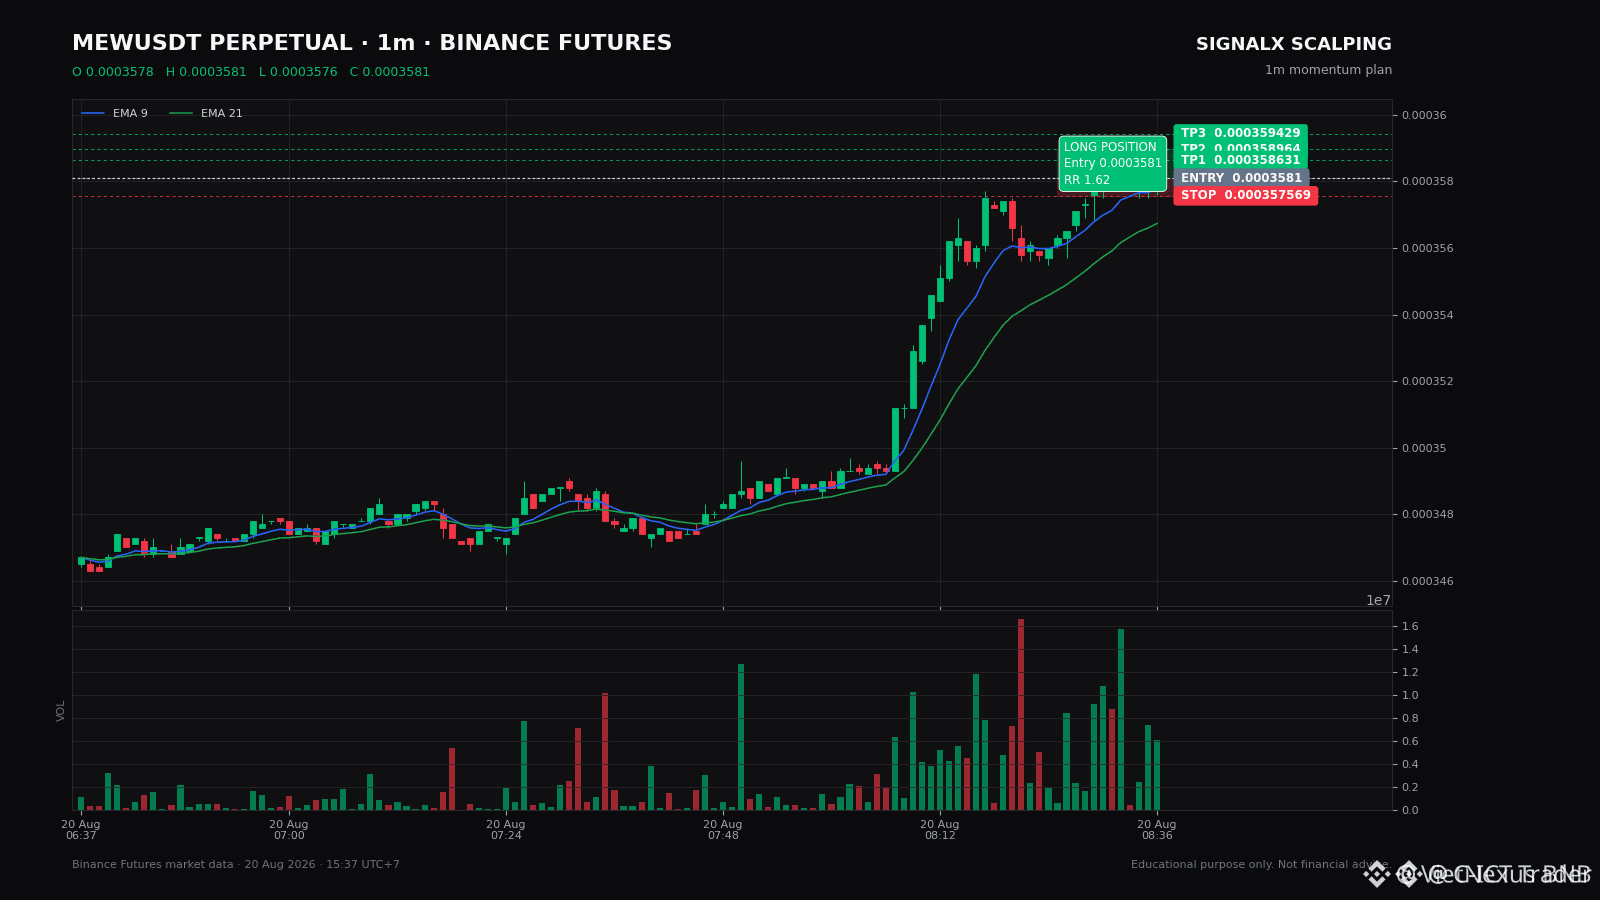1600x900 pixels.
Task: Click the red STOP 0.000357569 label
Action: (1245, 195)
